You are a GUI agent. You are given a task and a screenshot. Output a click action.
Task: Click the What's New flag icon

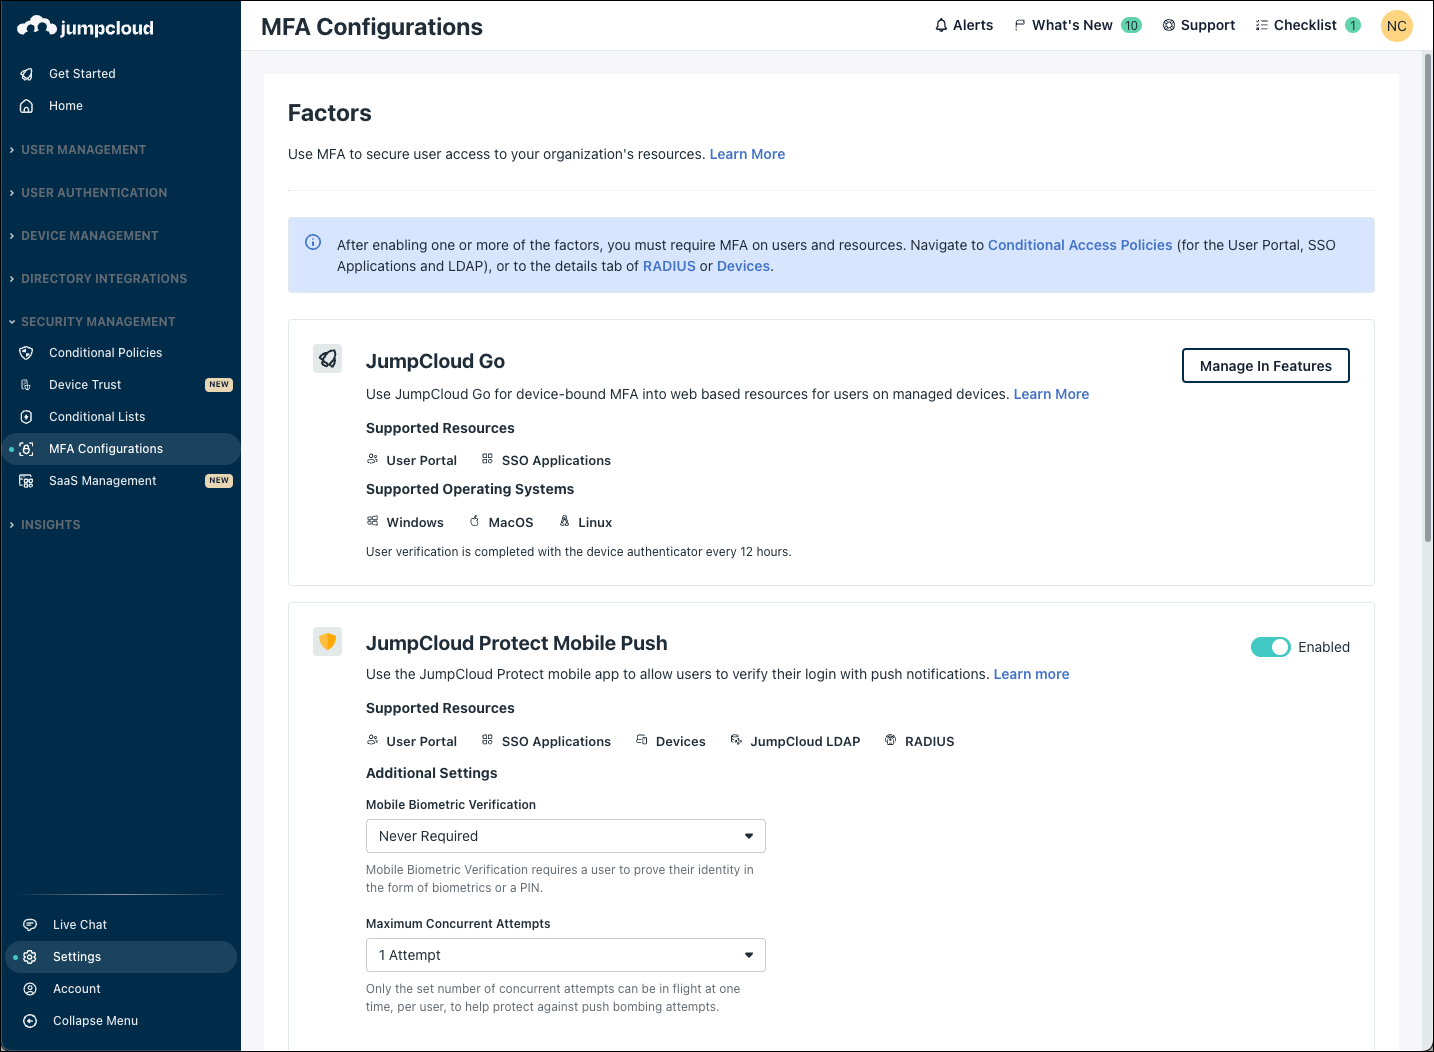coord(1020,25)
